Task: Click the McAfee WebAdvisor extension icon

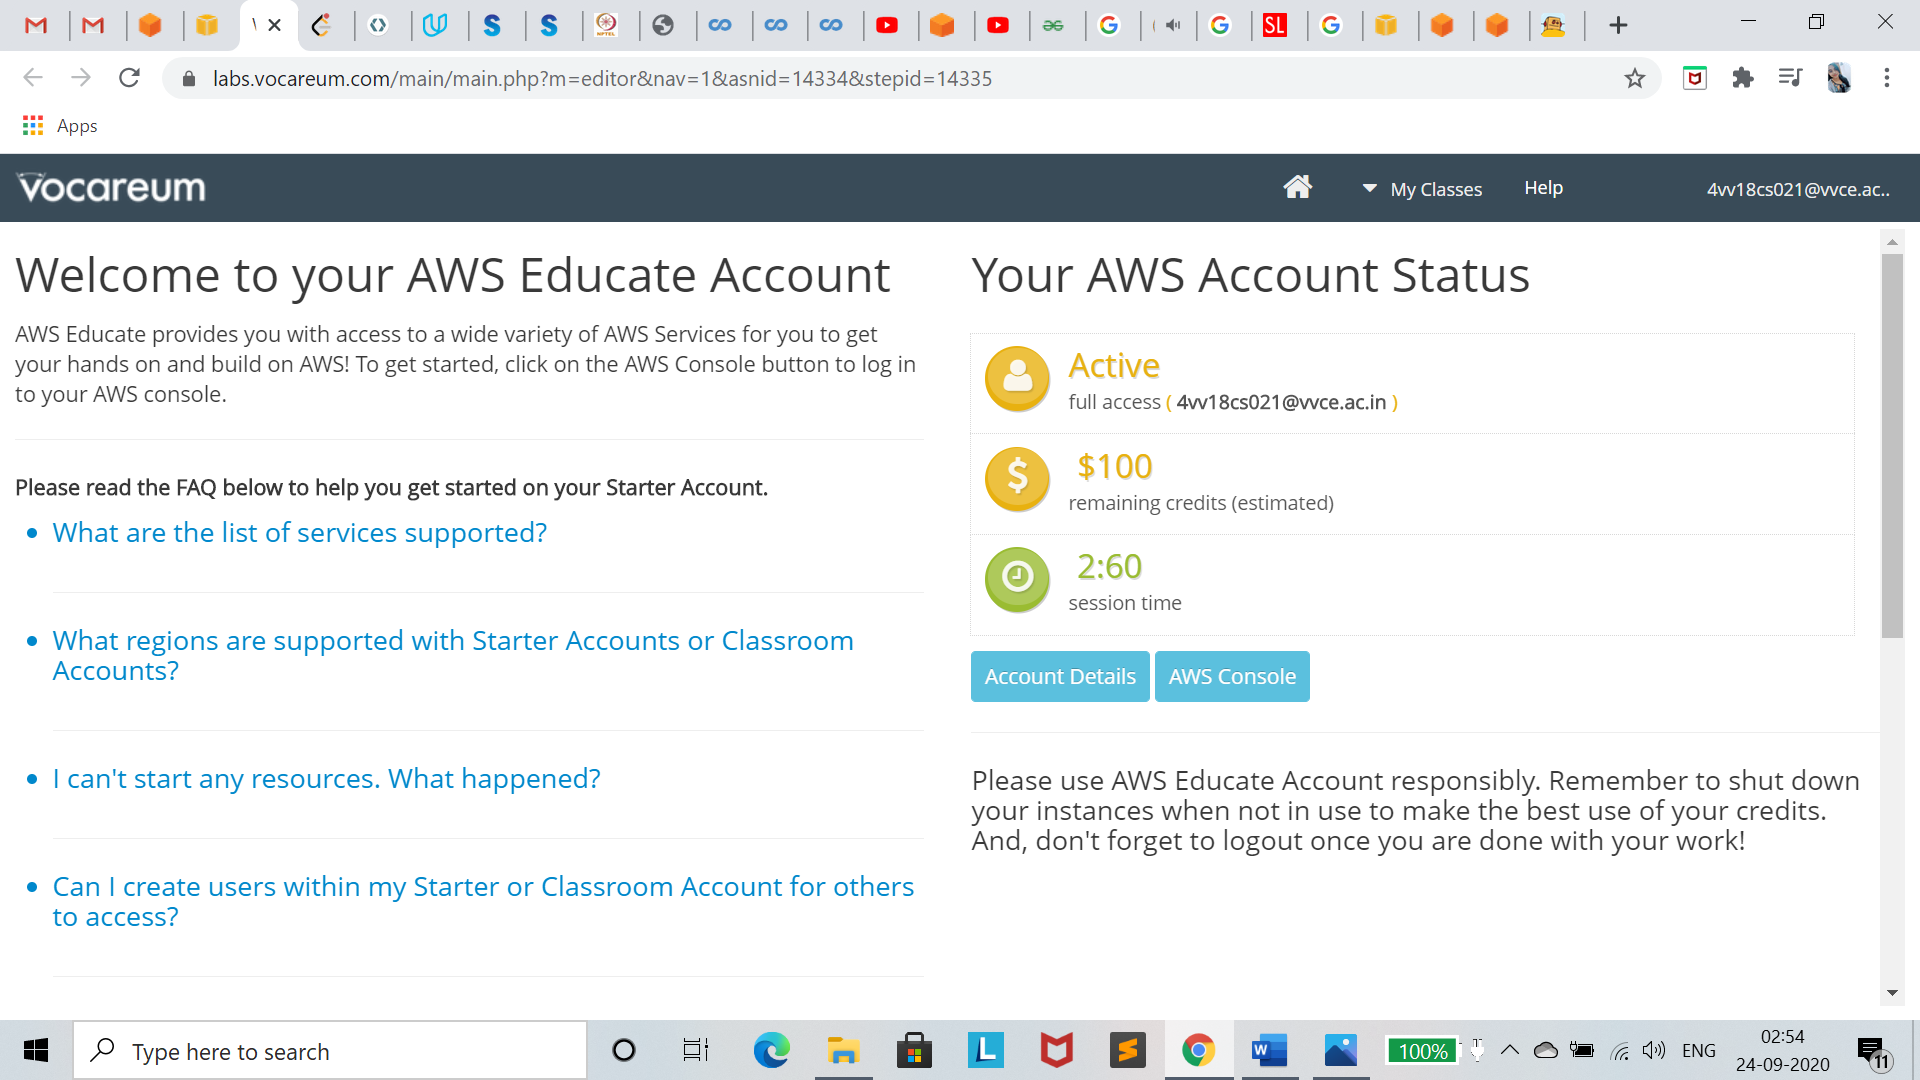Action: click(1694, 78)
